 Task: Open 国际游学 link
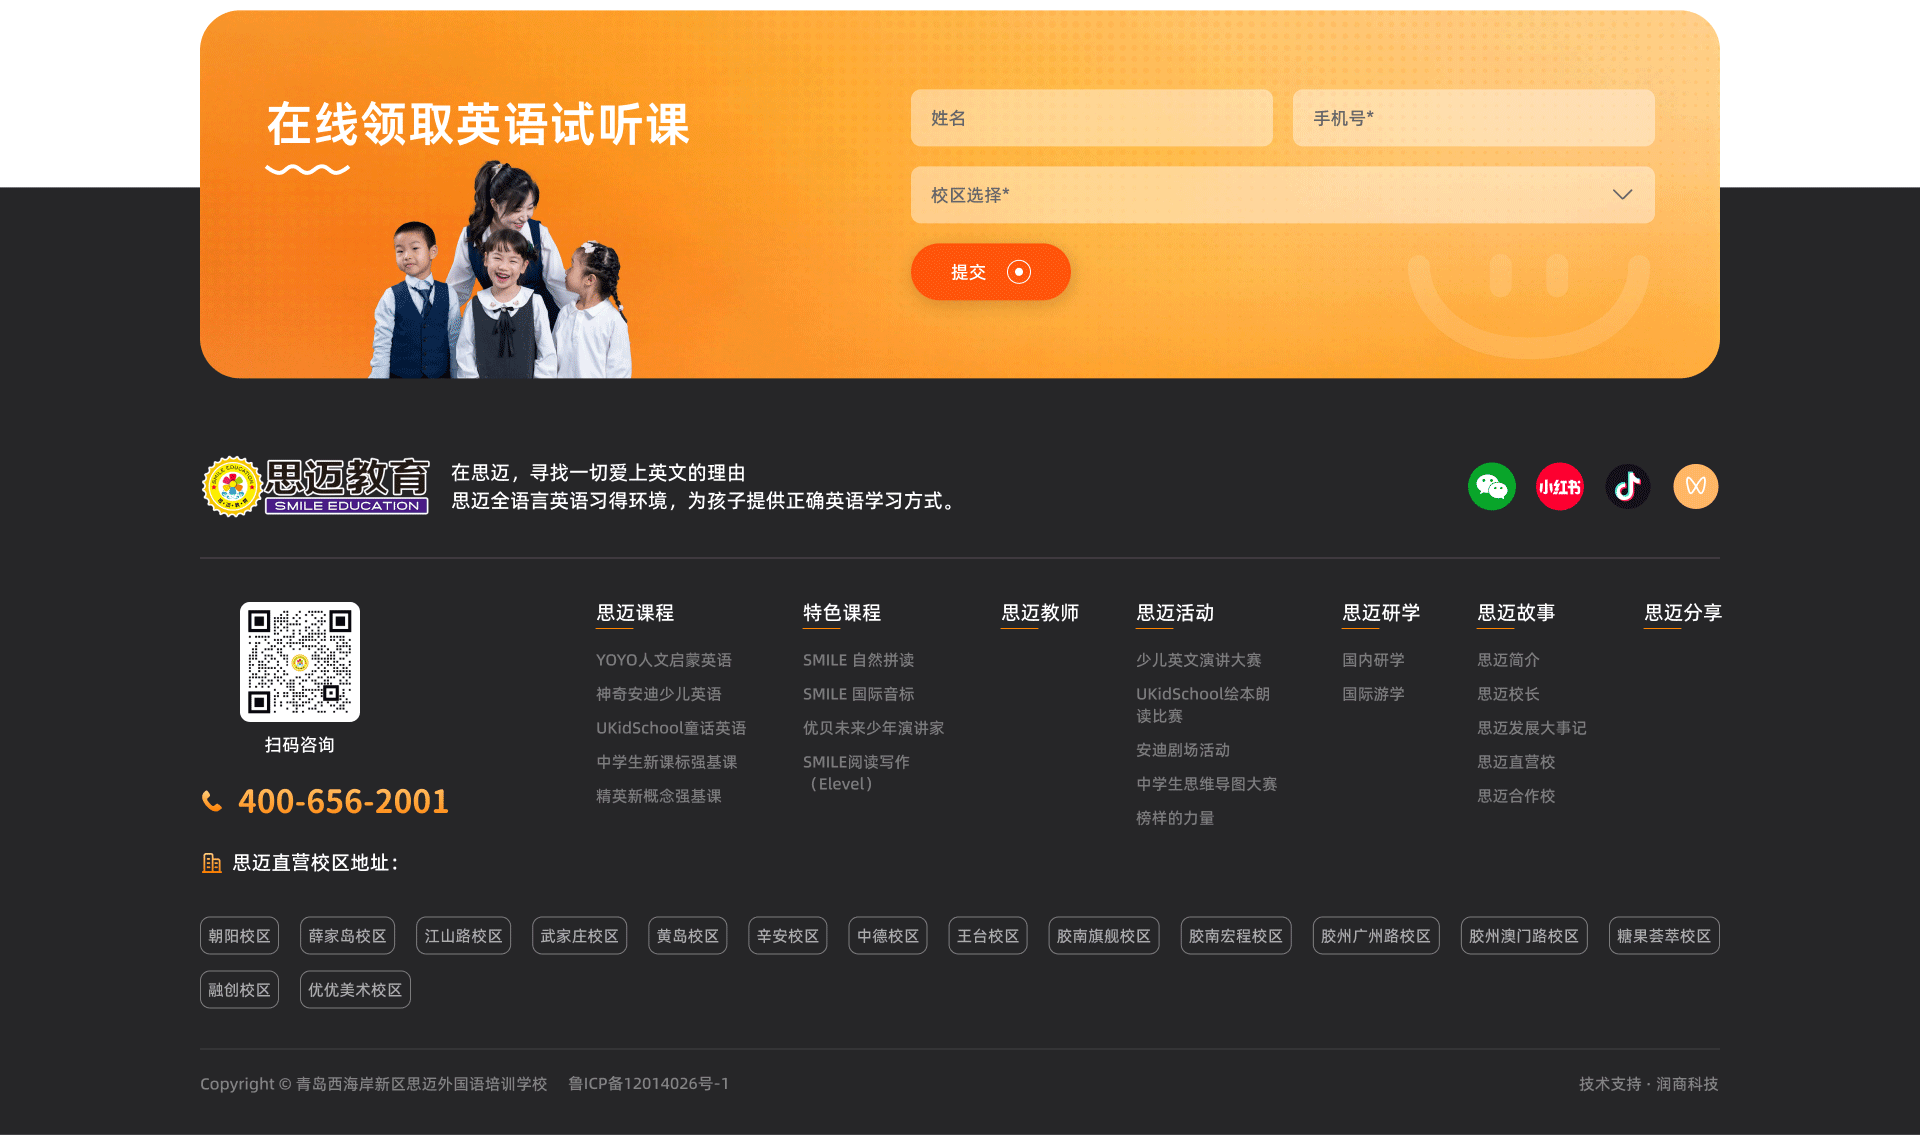tap(1373, 694)
